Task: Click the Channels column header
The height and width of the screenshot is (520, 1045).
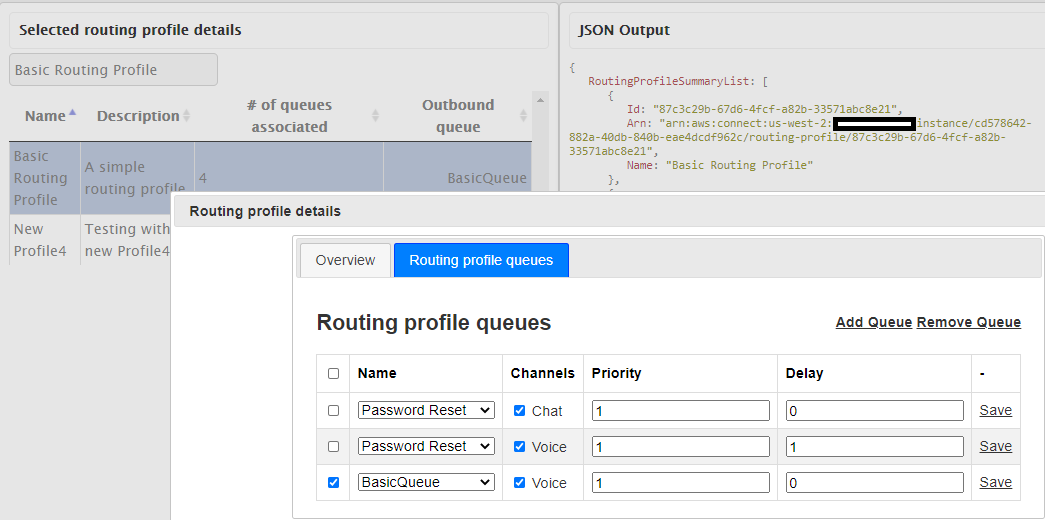Action: (x=542, y=373)
